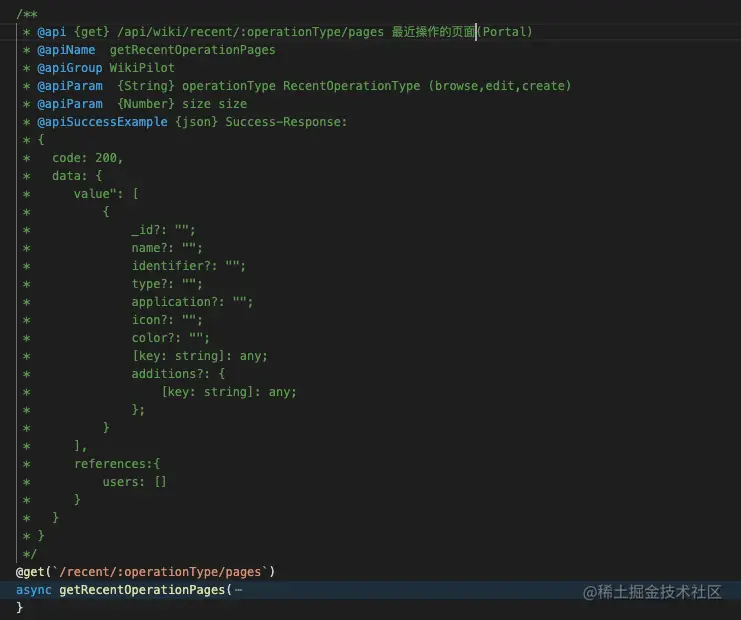This screenshot has width=741, height=620.
Task: Click the Success-Response: text
Action: pos(286,121)
